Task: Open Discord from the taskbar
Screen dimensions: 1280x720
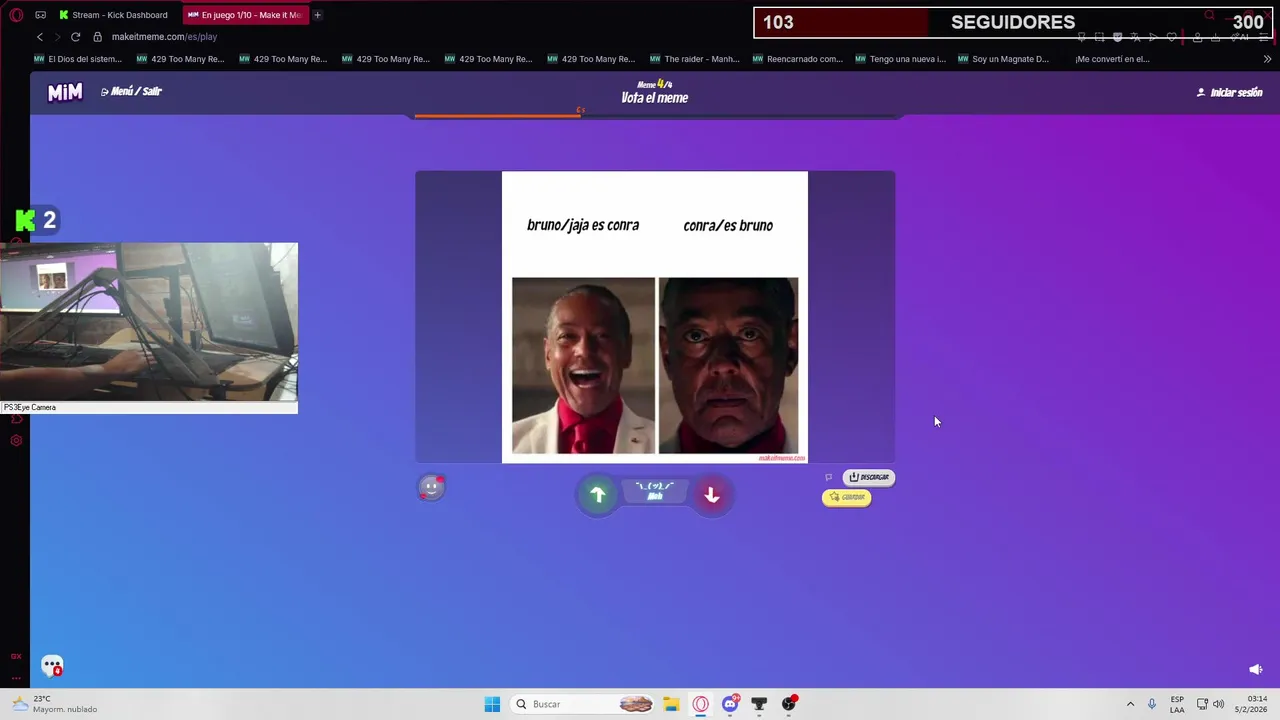Action: (x=731, y=704)
